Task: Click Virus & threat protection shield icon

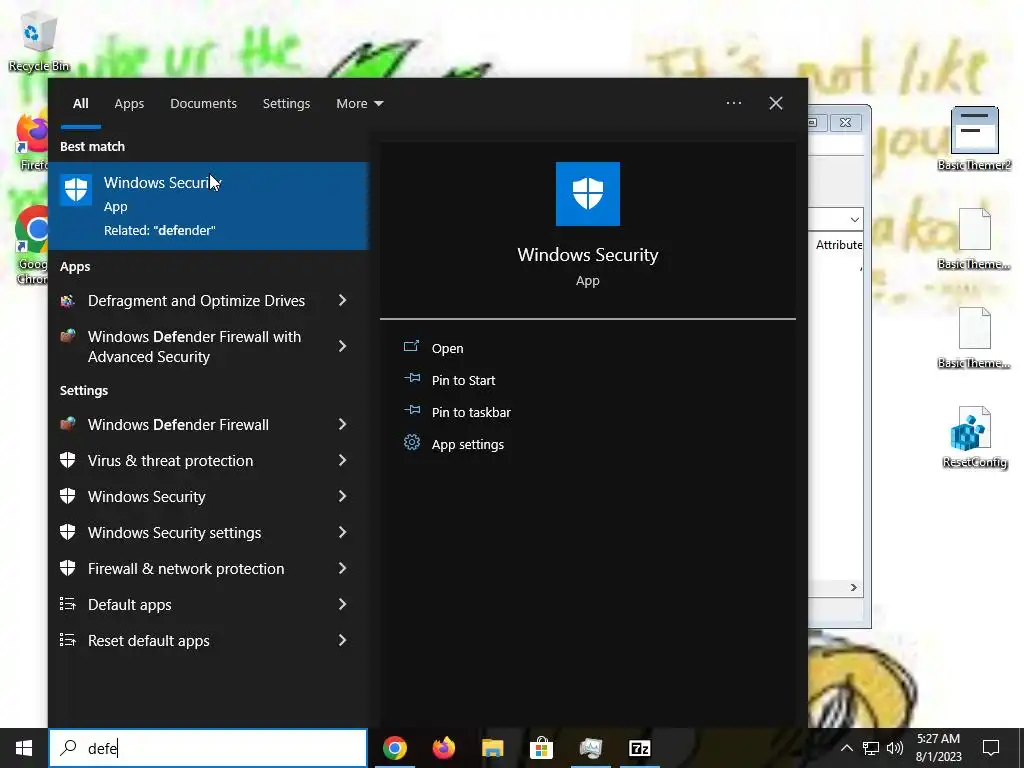Action: tap(68, 460)
